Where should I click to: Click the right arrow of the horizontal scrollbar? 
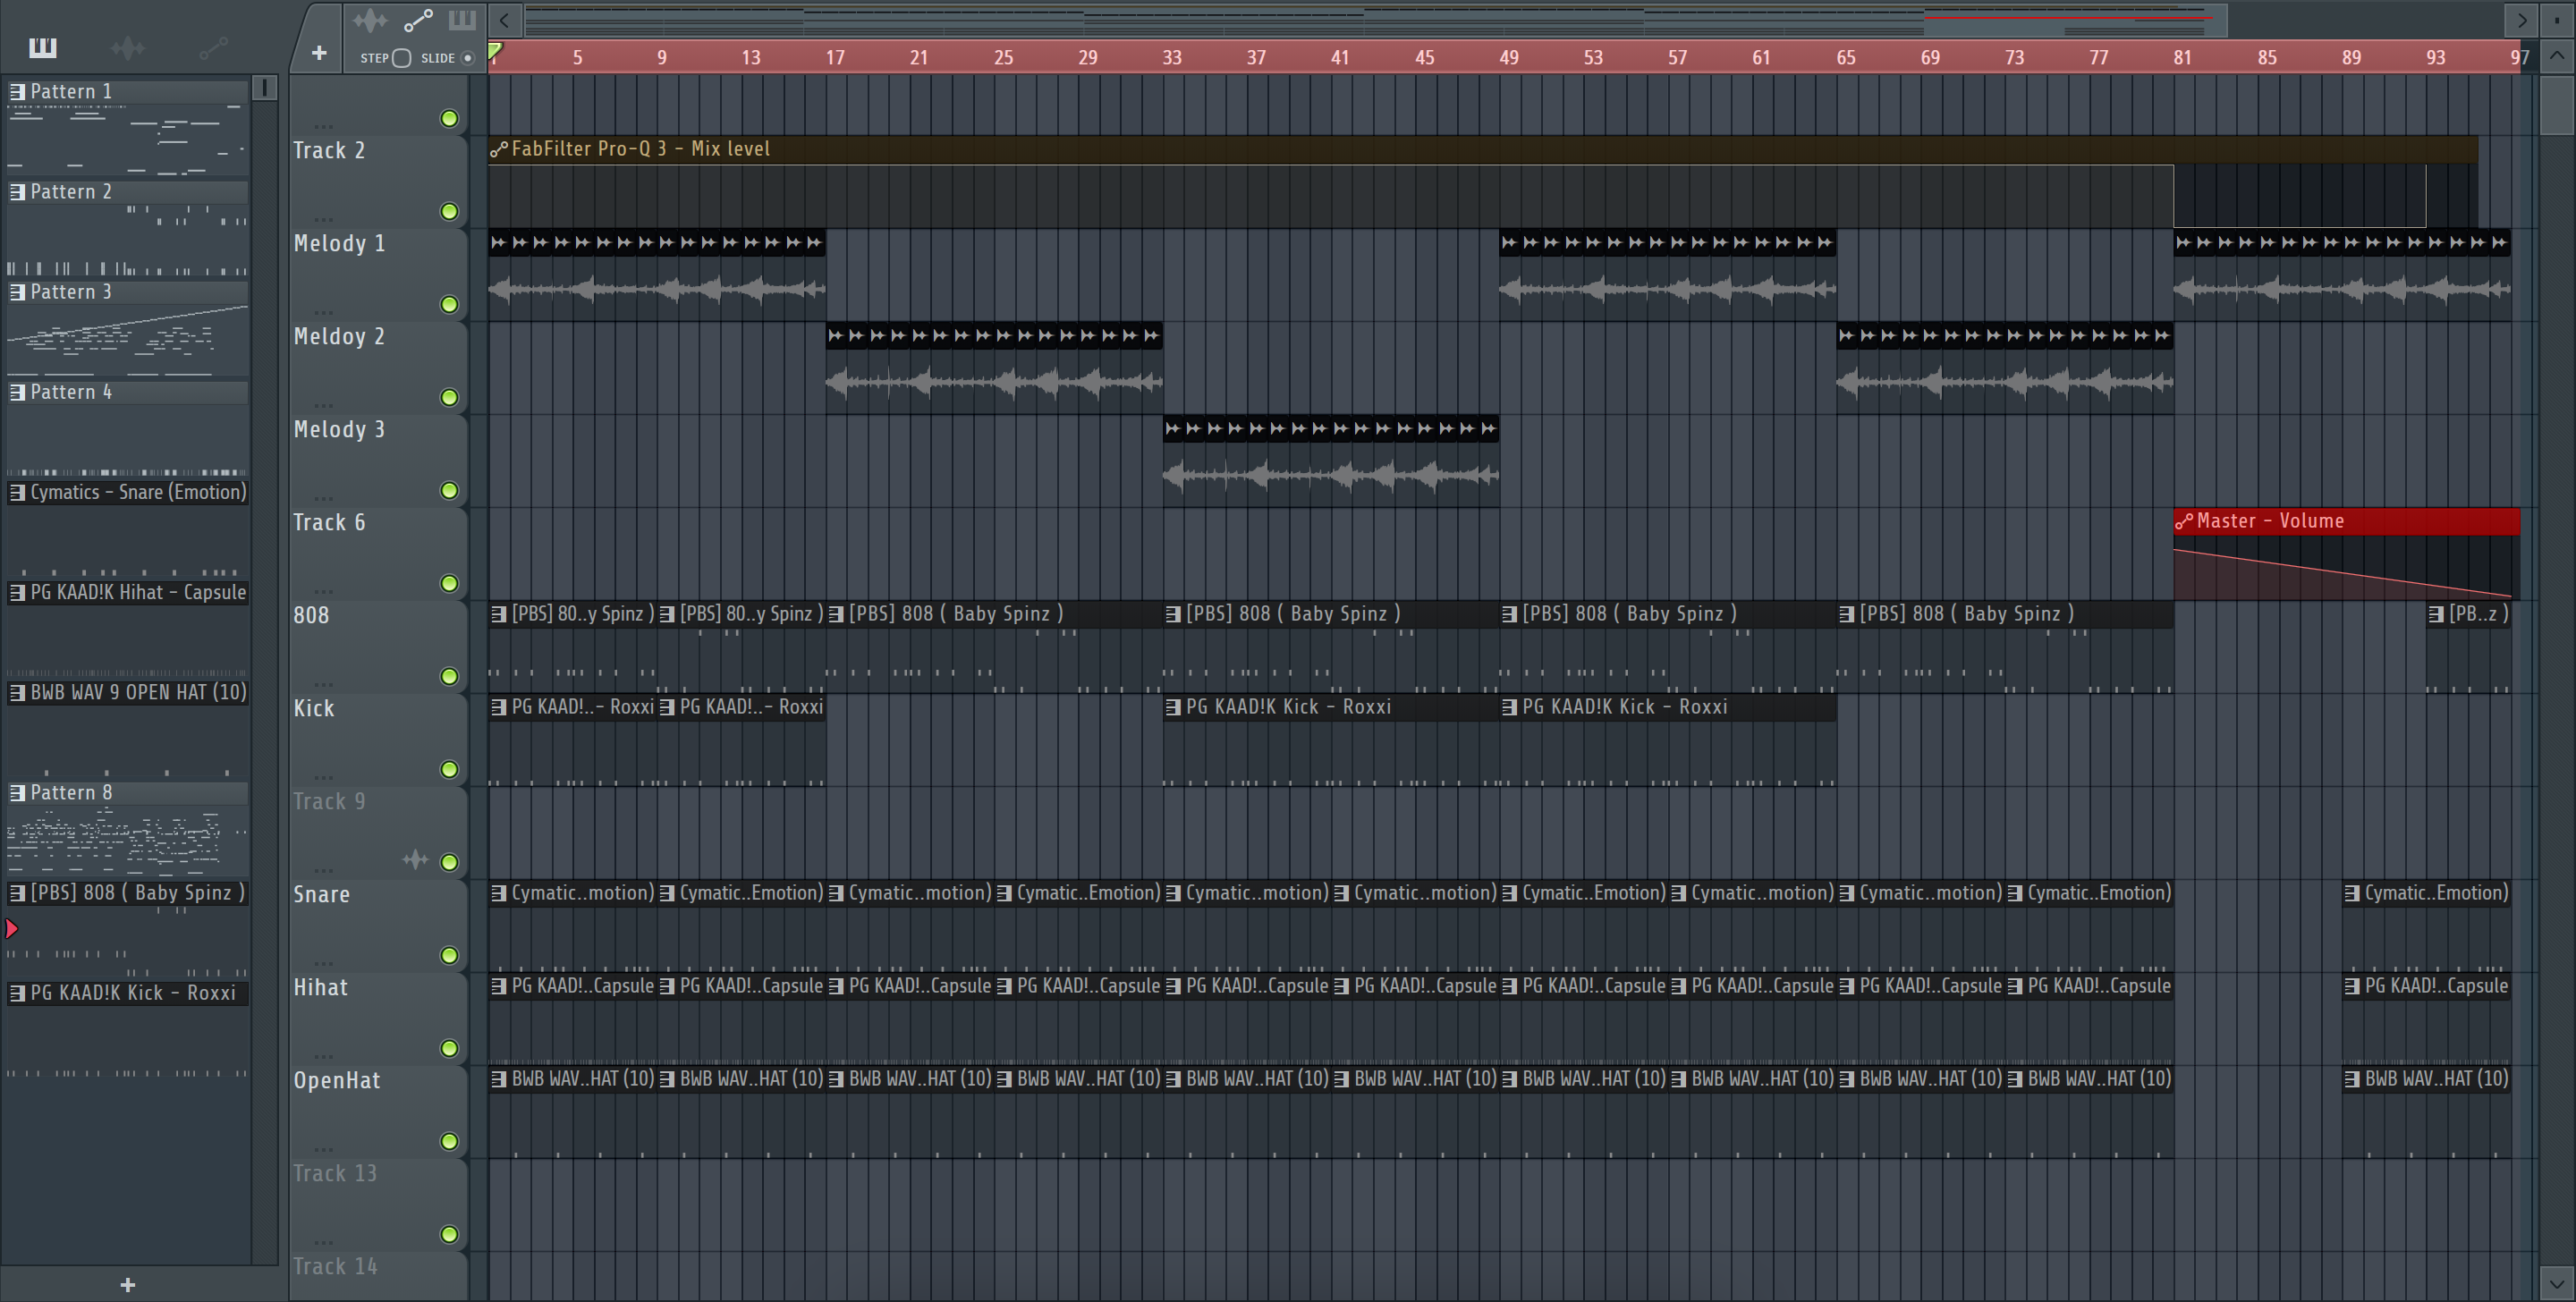click(2521, 20)
